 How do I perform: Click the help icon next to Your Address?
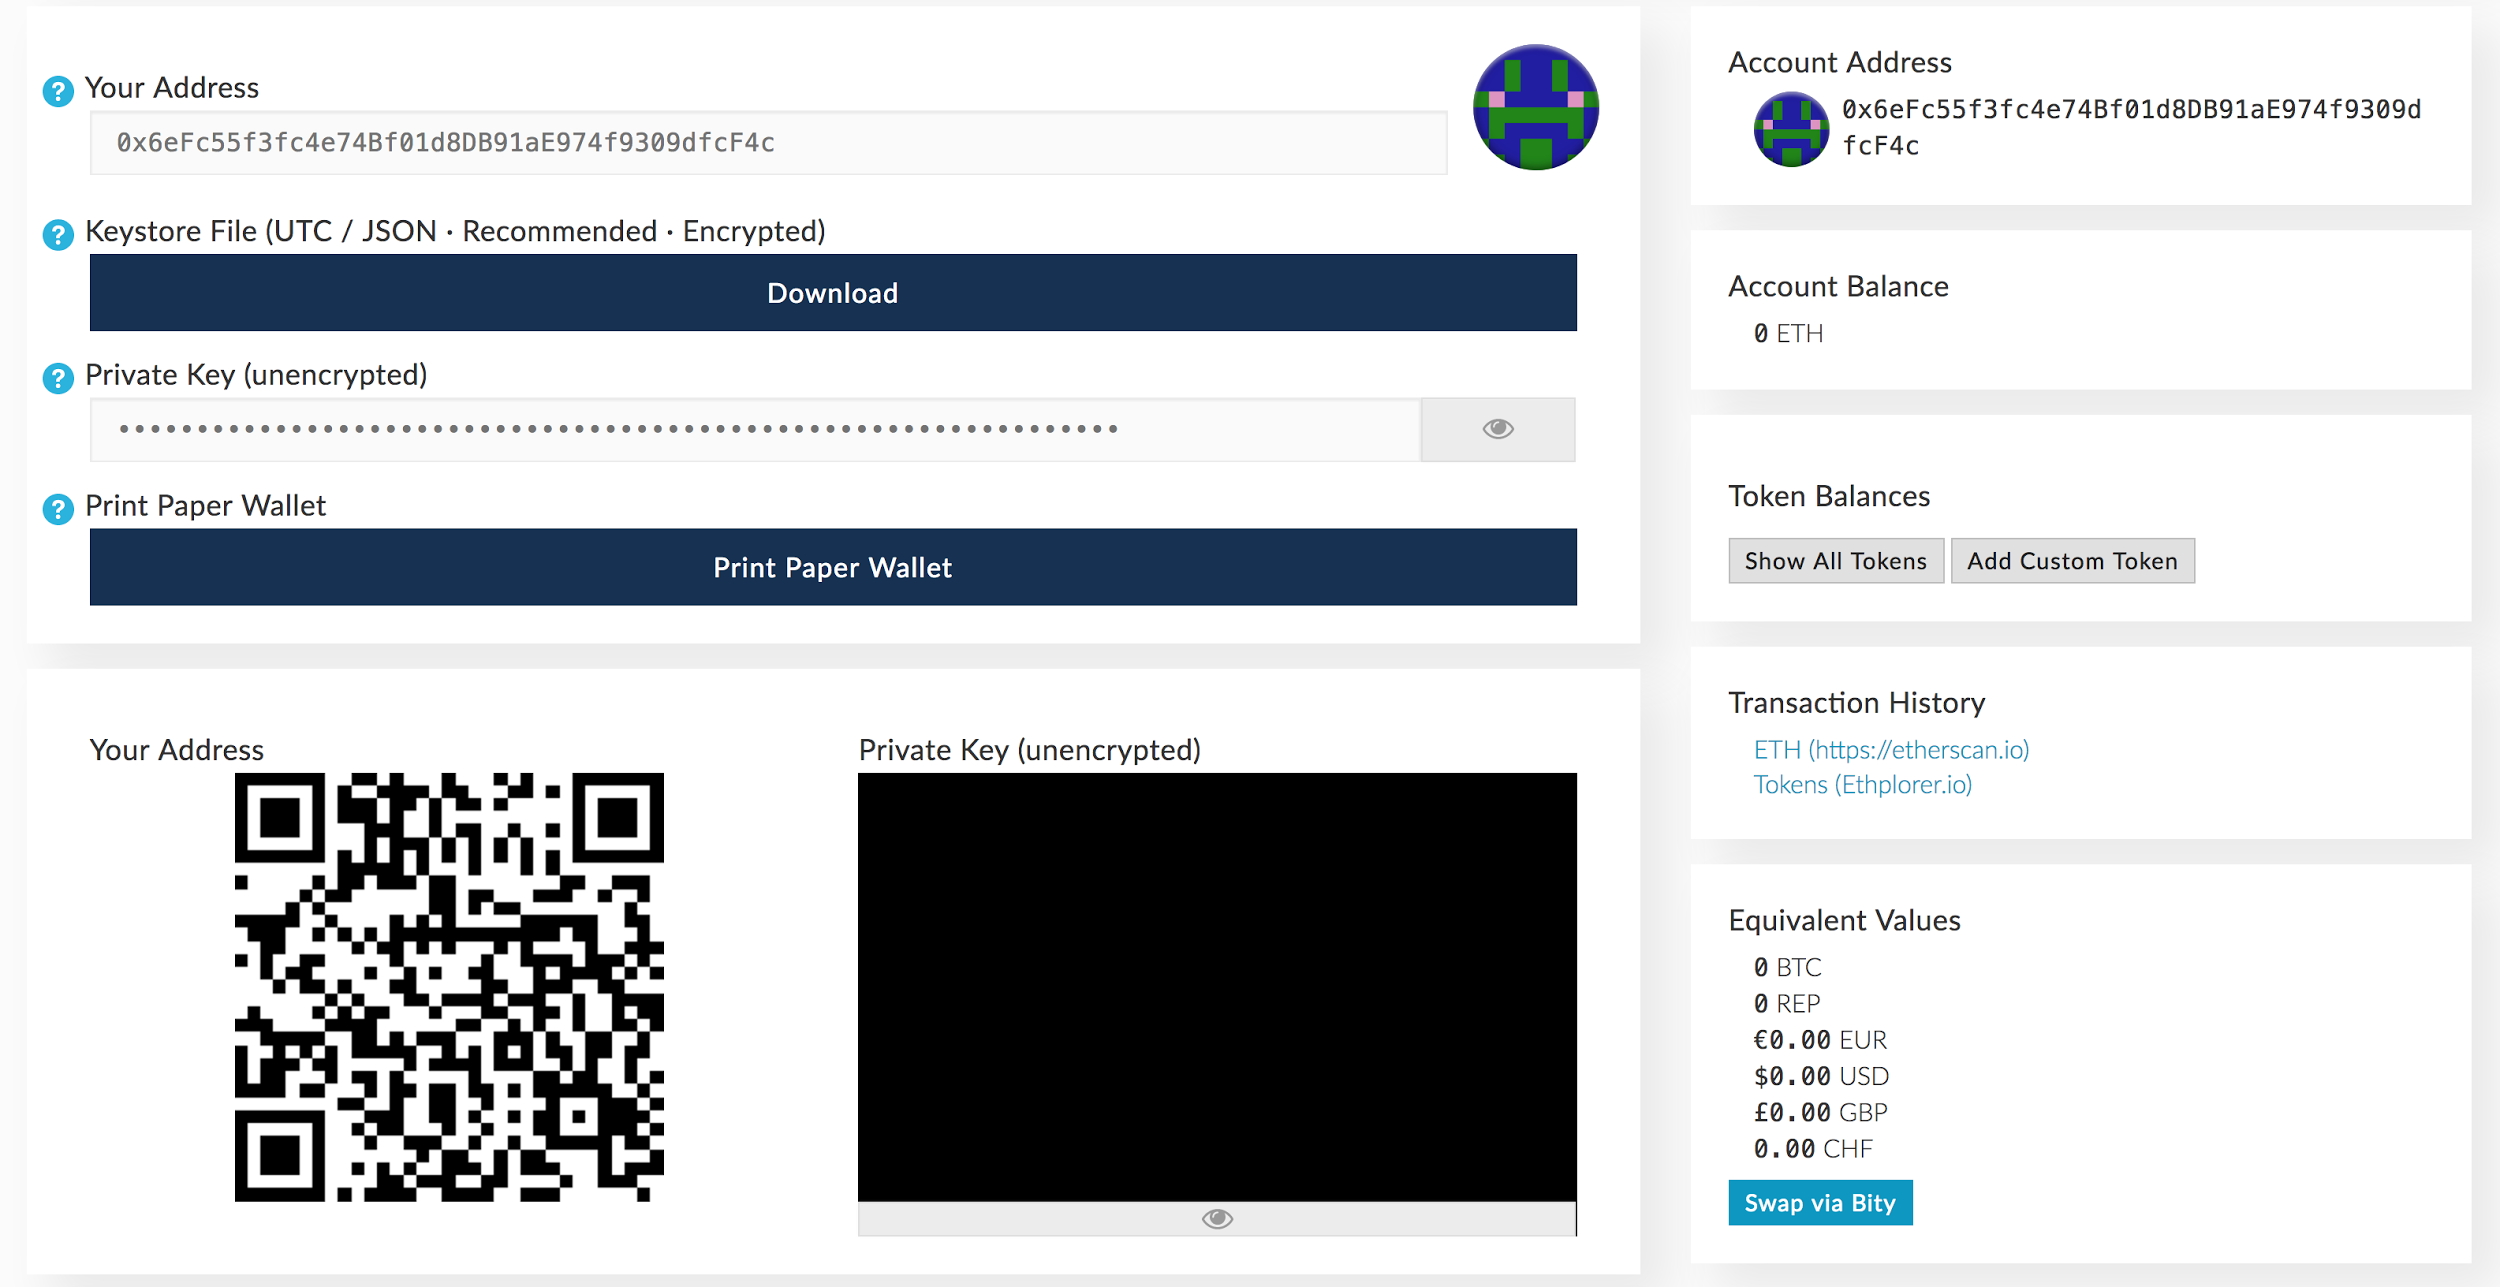[x=57, y=87]
